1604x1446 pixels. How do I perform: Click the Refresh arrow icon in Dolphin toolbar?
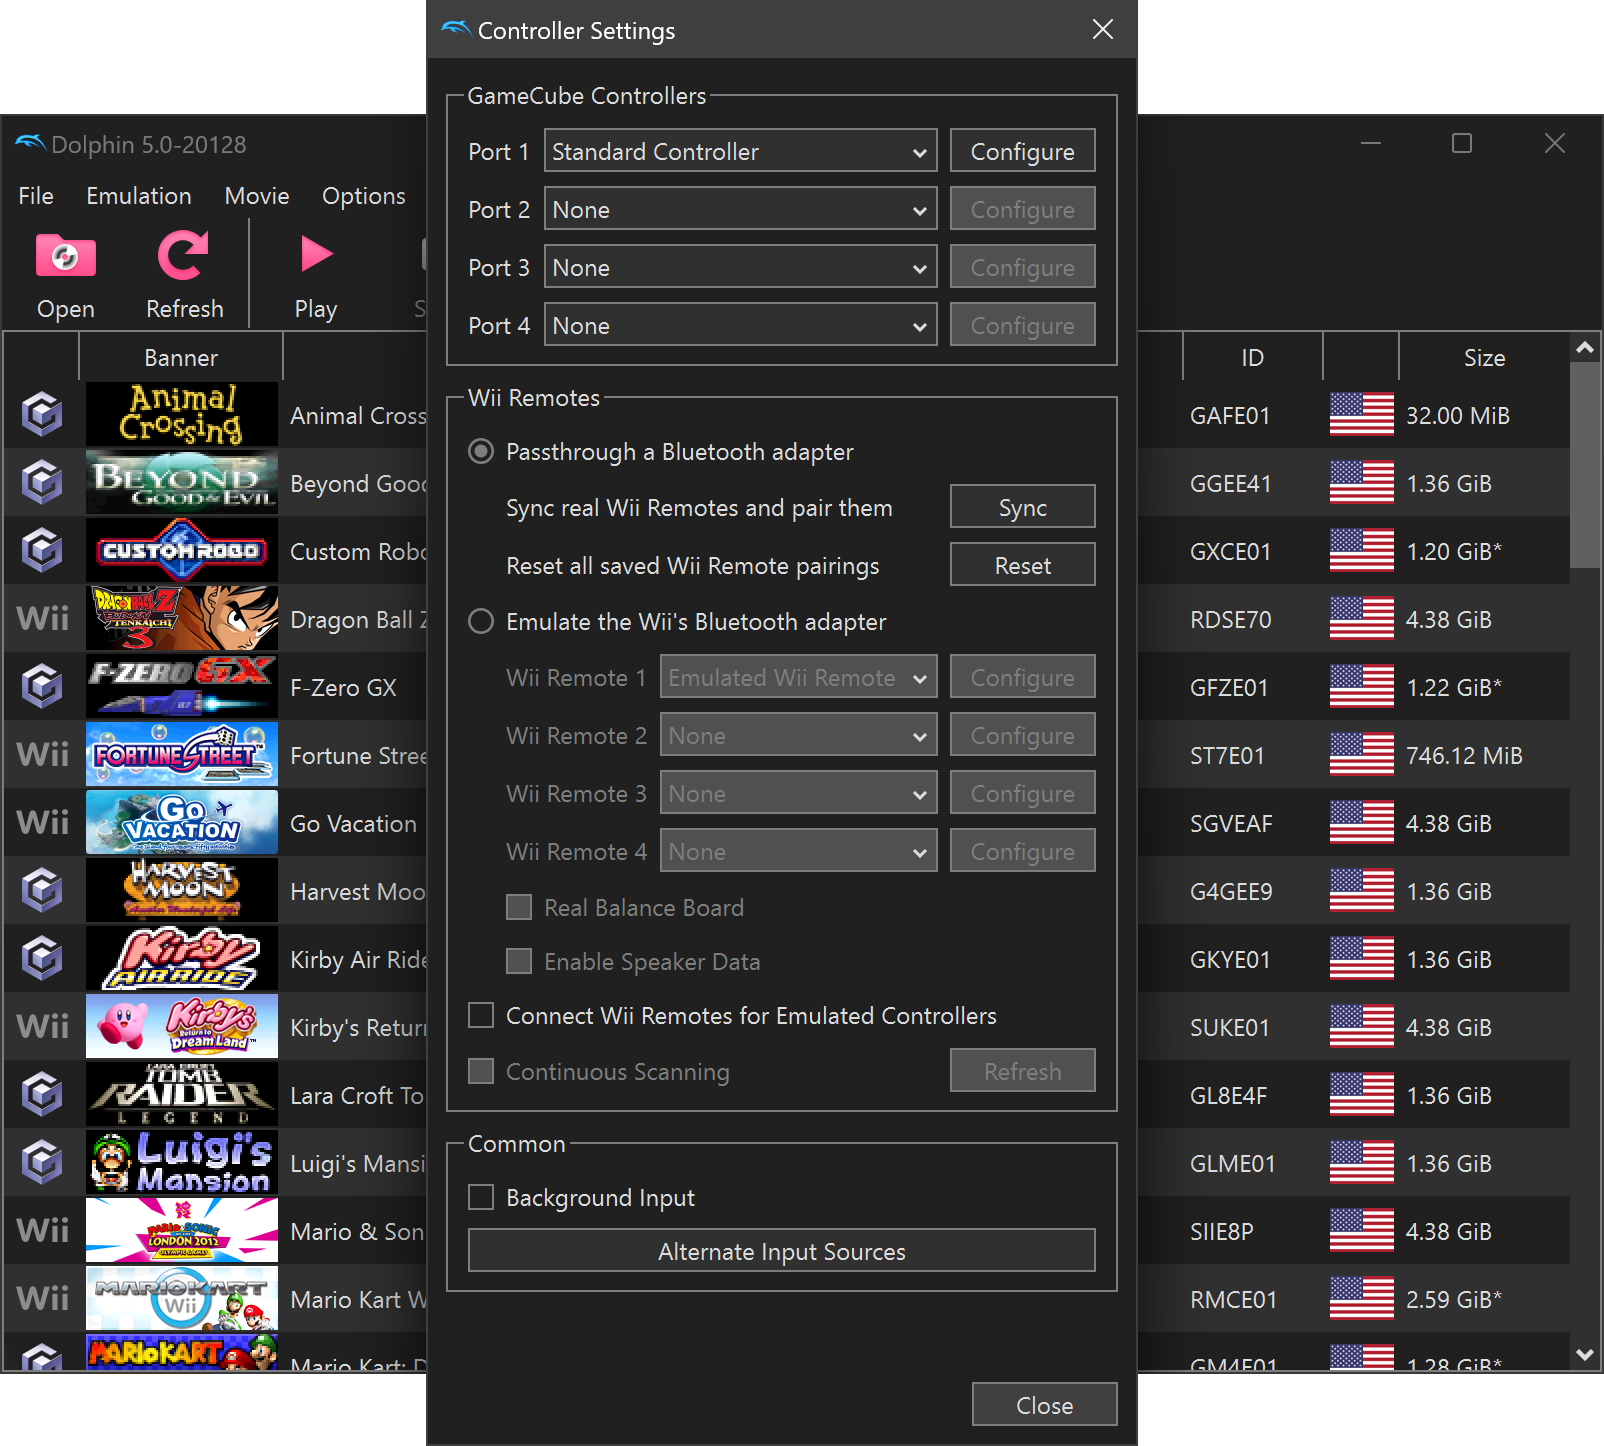[x=183, y=255]
